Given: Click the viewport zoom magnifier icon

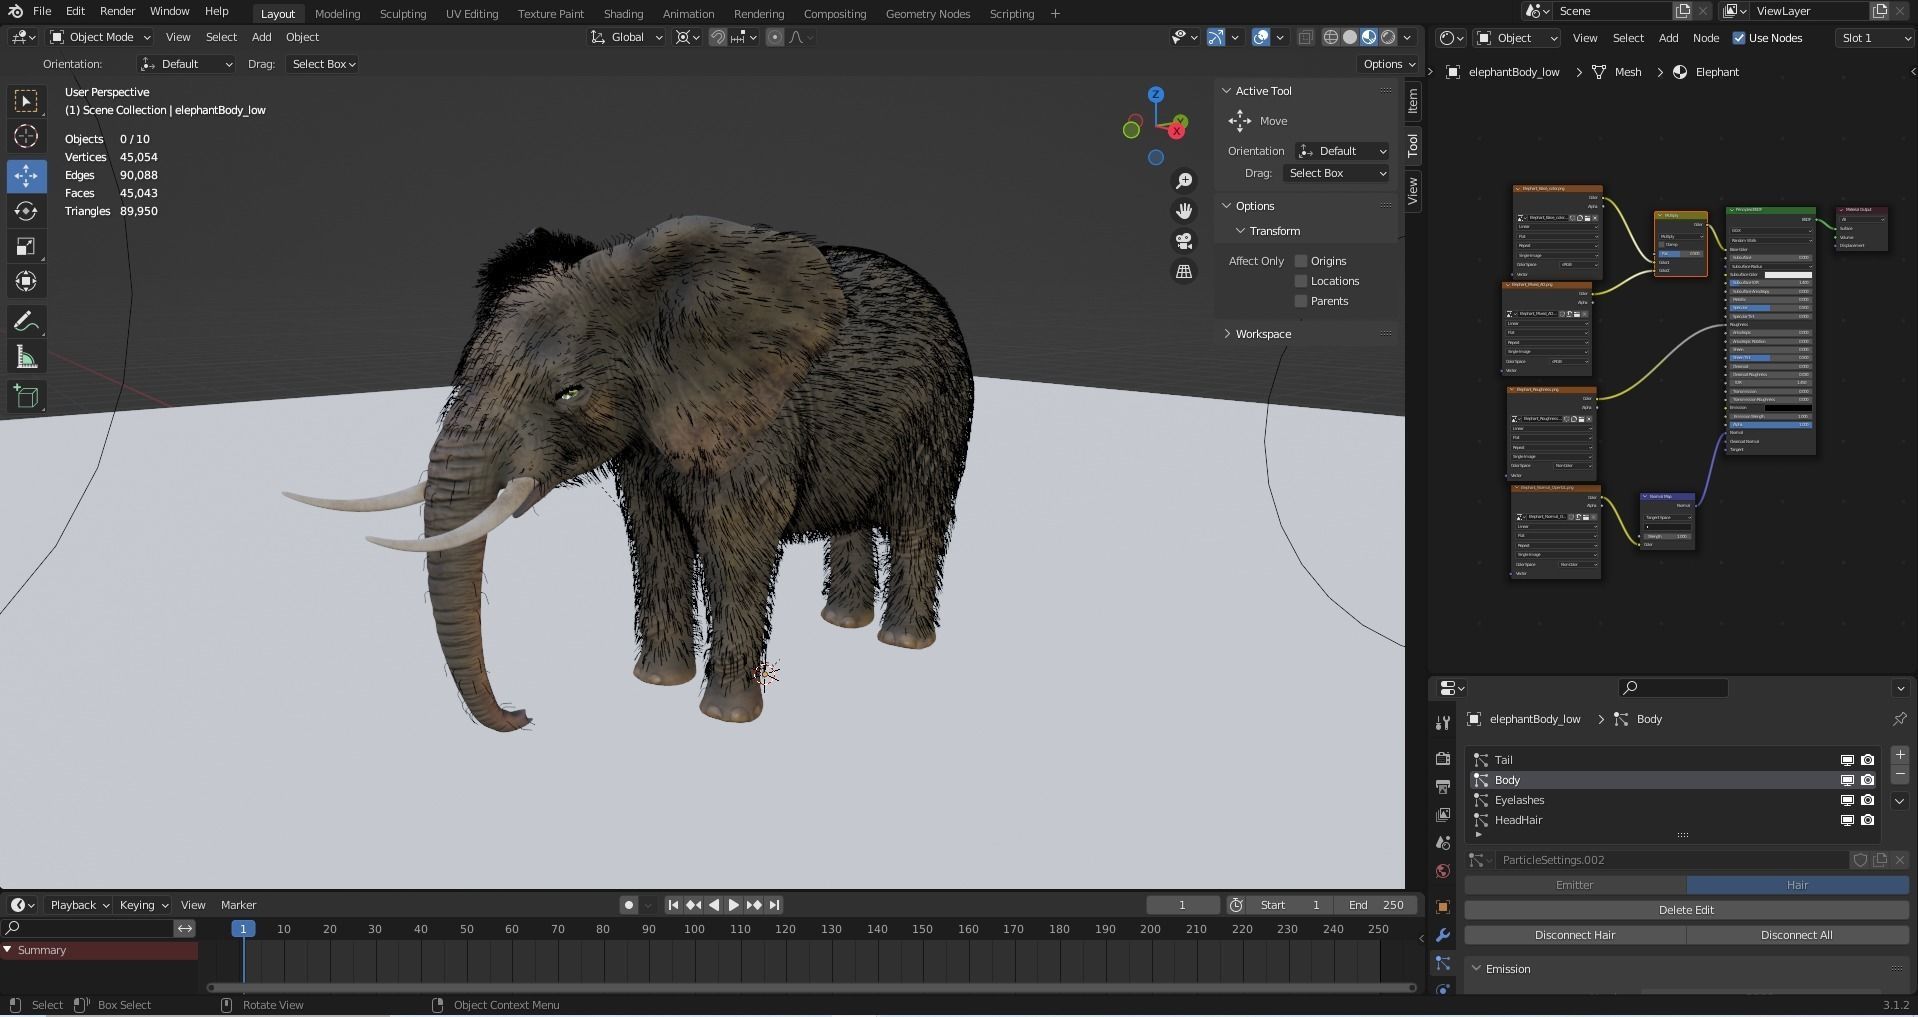Looking at the screenshot, I should pyautogui.click(x=1184, y=181).
